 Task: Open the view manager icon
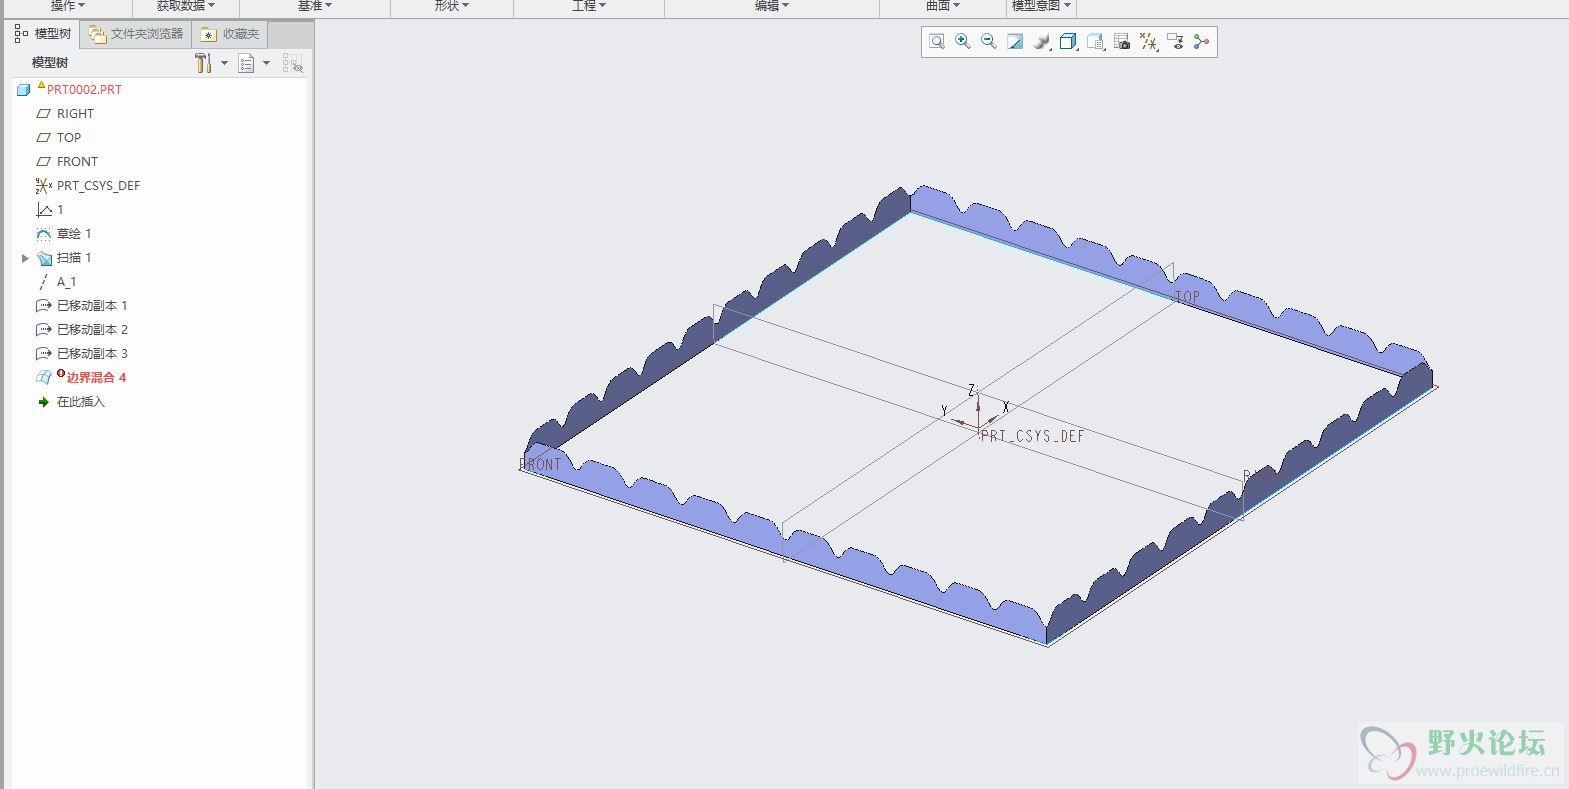coord(1095,41)
